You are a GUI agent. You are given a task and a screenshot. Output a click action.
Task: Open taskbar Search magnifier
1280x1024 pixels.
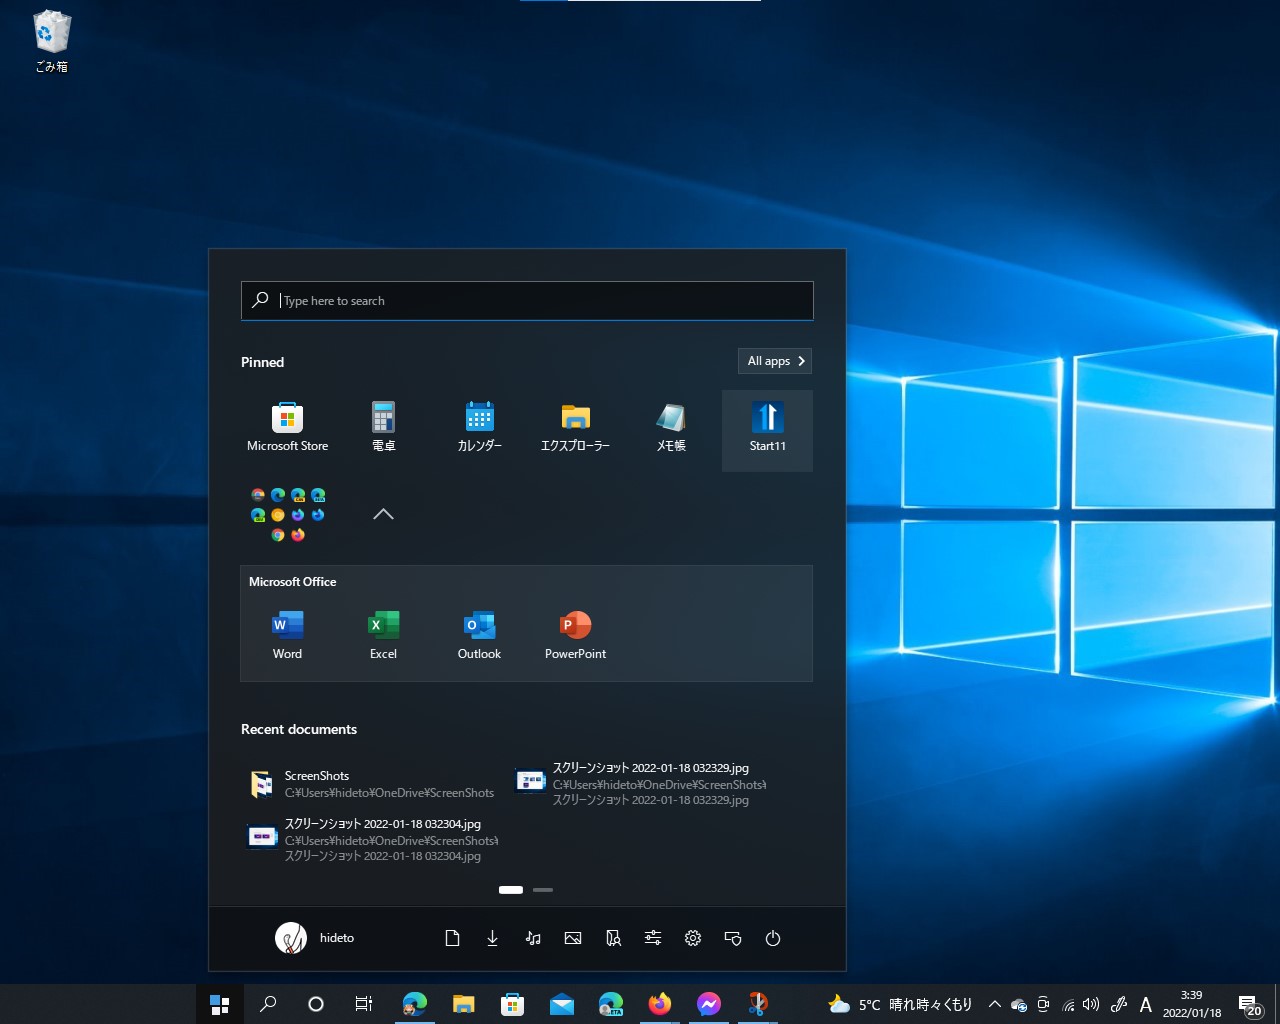[x=267, y=1004]
